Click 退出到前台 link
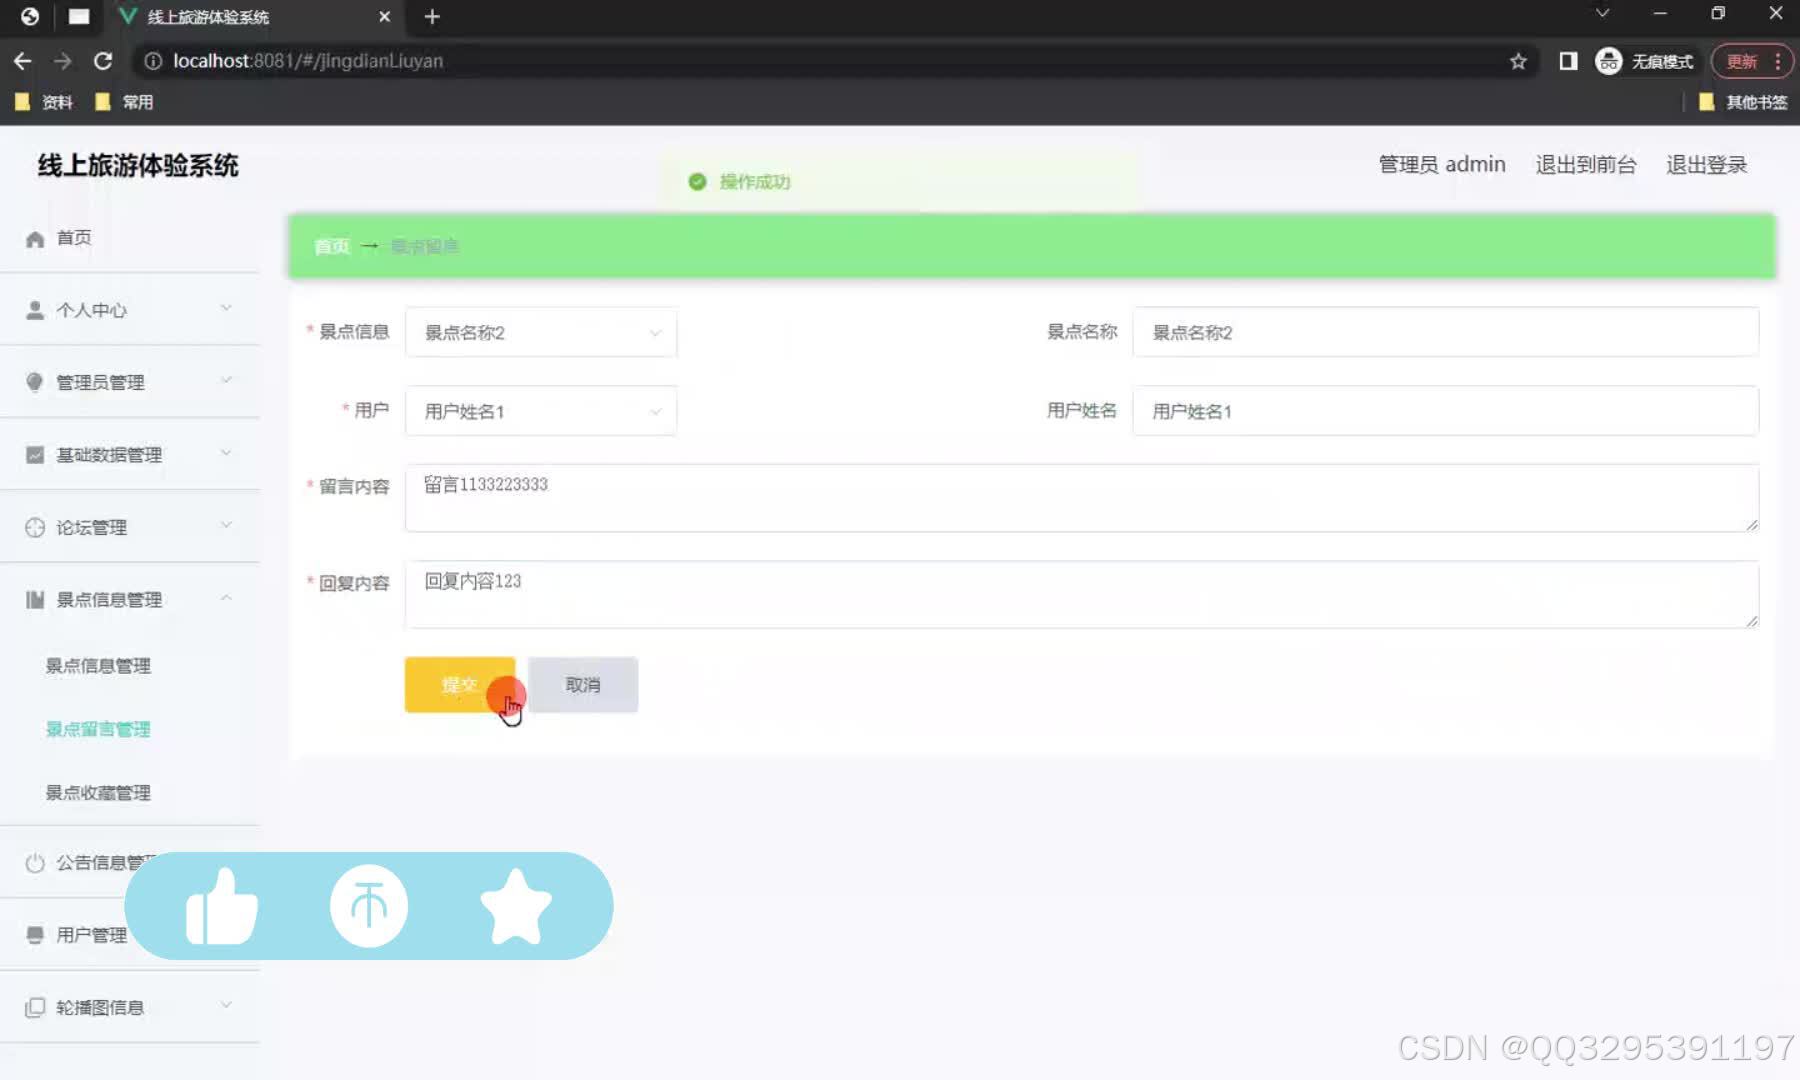This screenshot has width=1800, height=1080. 1586,165
